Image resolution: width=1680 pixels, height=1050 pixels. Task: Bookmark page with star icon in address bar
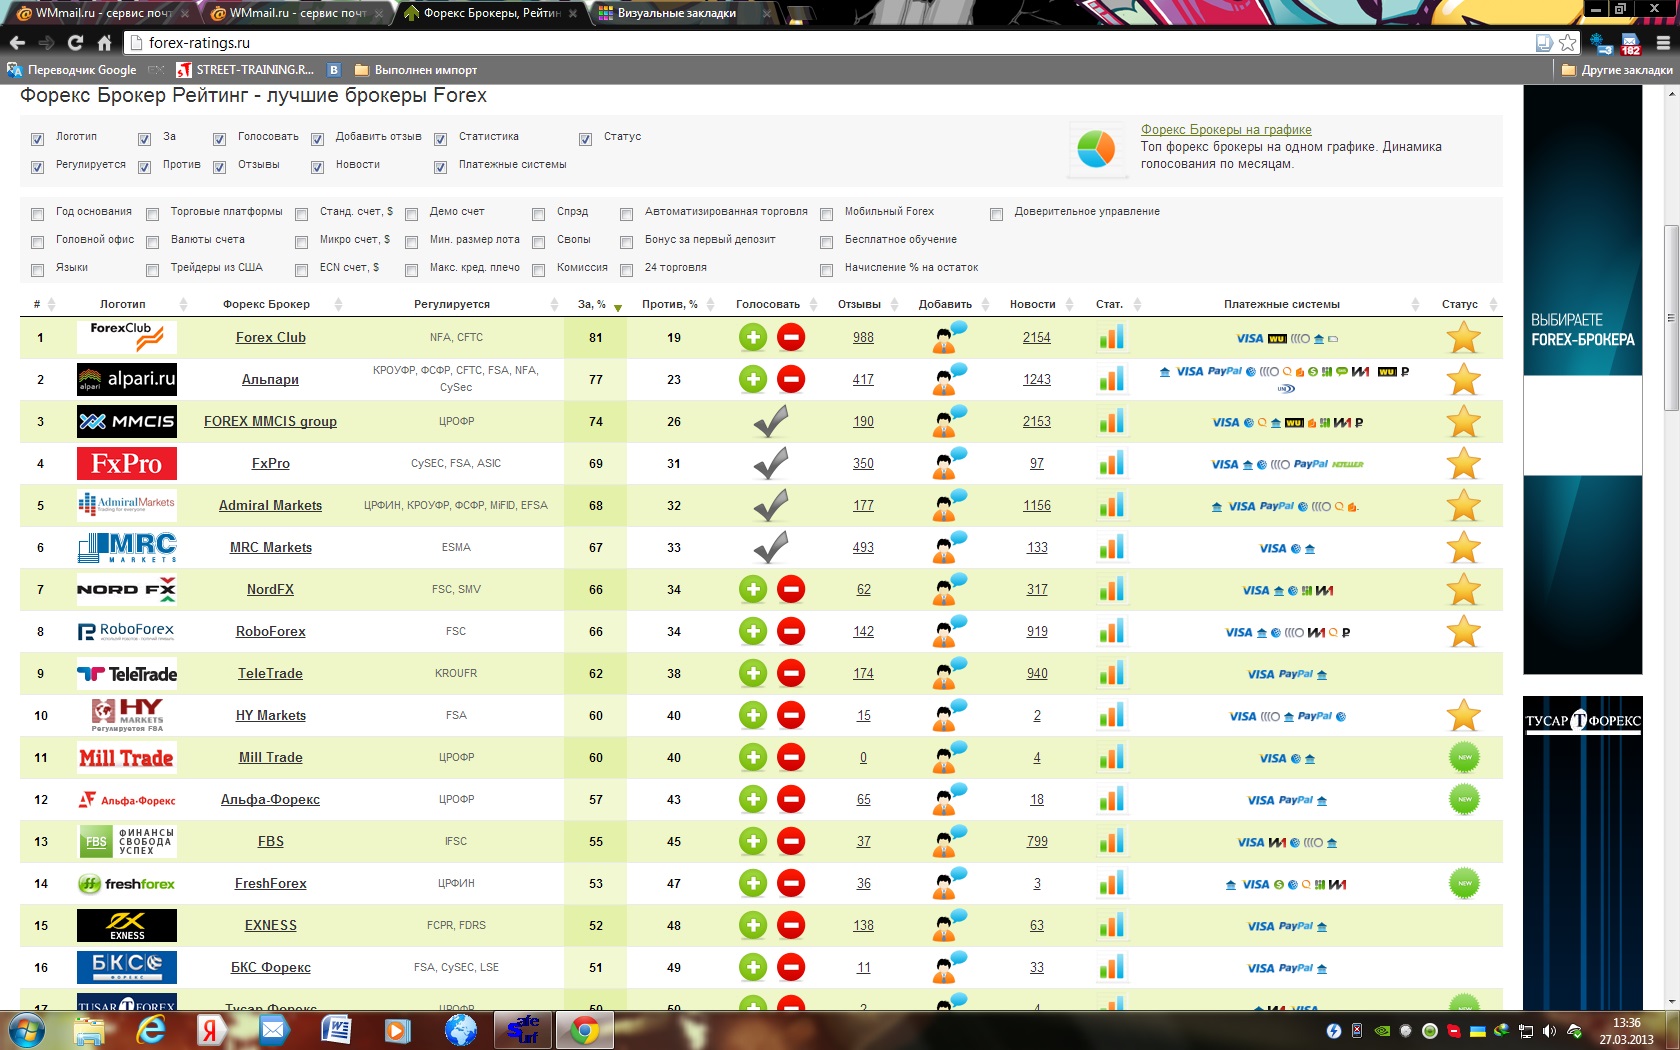1567,42
